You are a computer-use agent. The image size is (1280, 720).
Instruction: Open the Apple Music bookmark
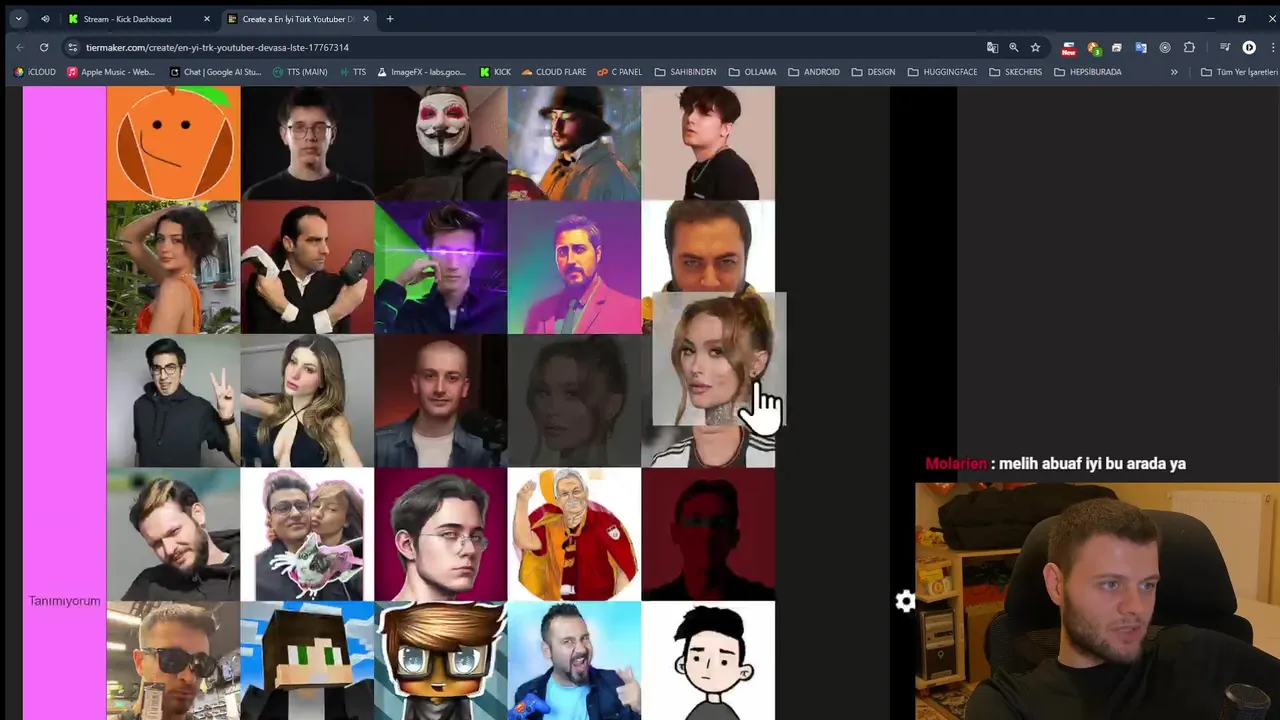coord(111,72)
